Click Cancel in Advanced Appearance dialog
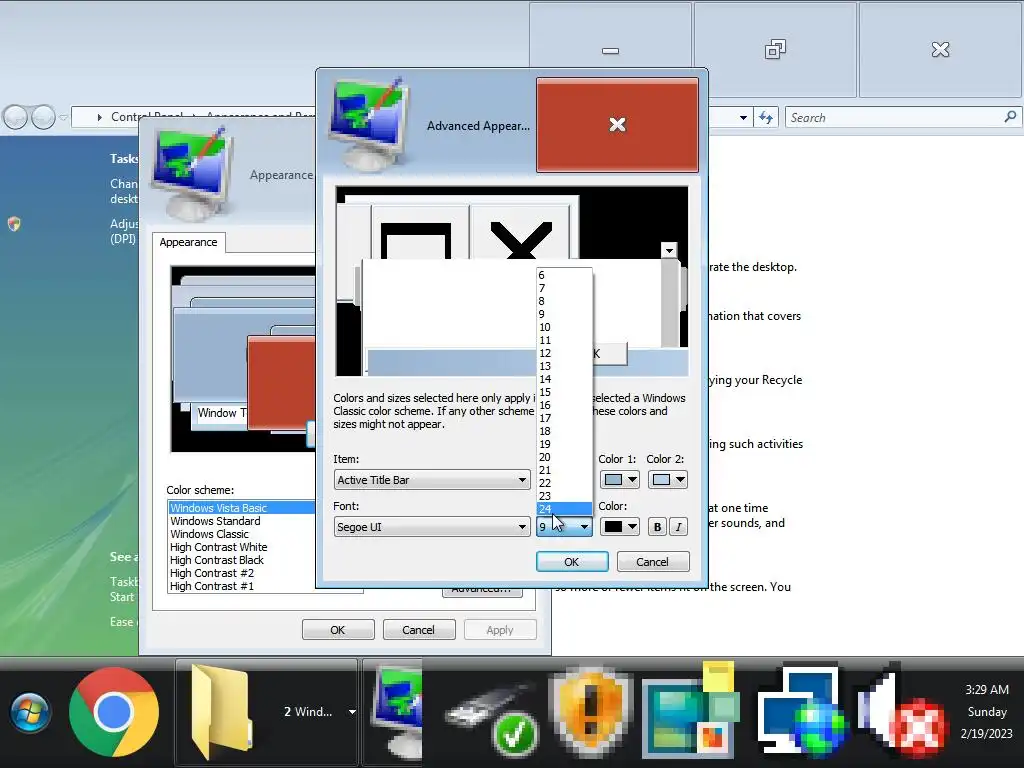The height and width of the screenshot is (768, 1024). 652,562
